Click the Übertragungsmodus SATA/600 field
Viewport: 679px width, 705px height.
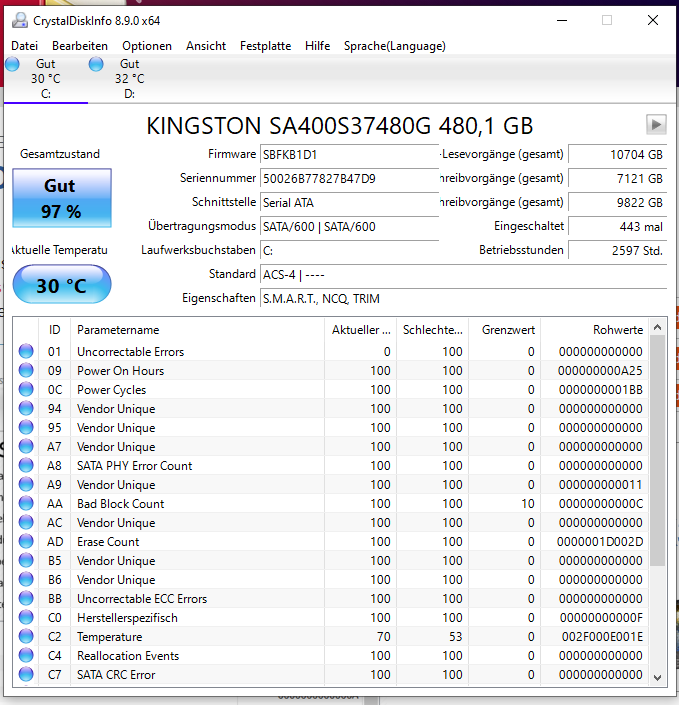(x=349, y=226)
